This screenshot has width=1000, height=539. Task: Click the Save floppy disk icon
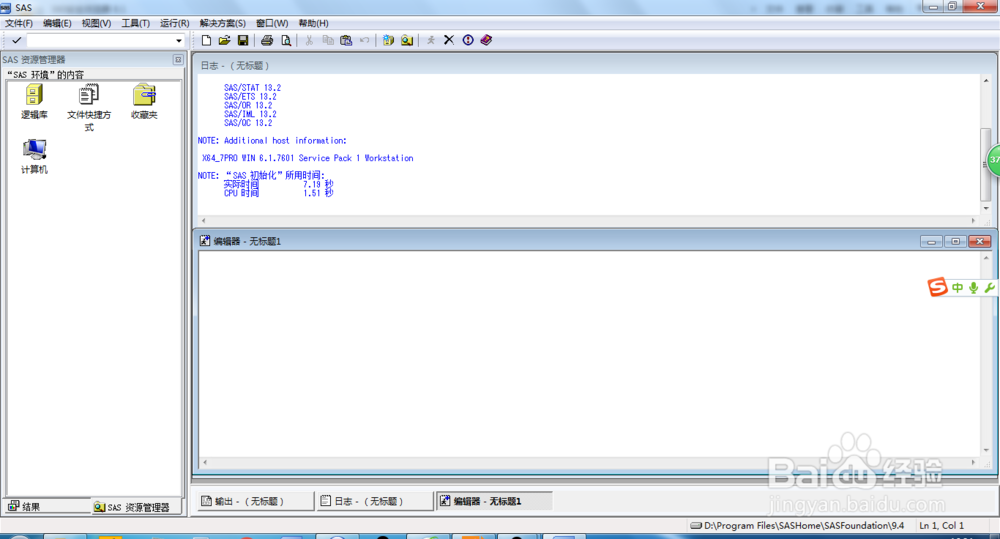coord(243,40)
